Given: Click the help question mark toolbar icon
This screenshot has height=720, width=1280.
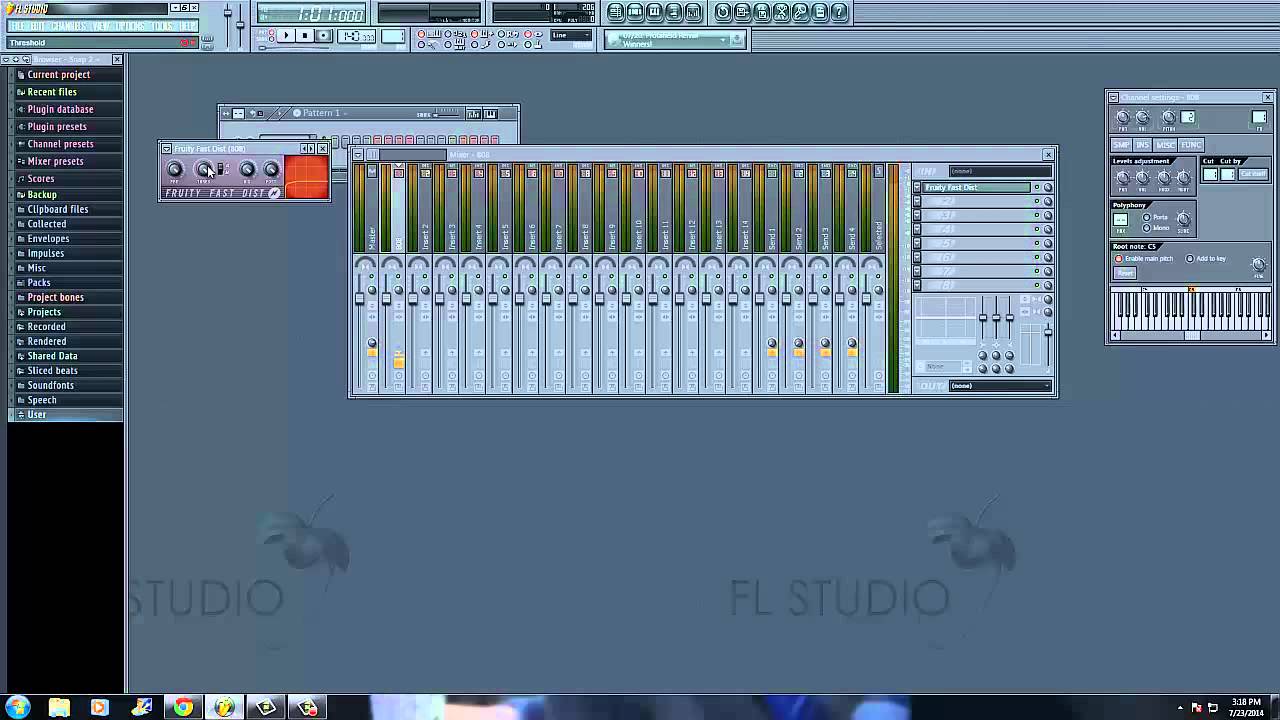Looking at the screenshot, I should coord(840,12).
